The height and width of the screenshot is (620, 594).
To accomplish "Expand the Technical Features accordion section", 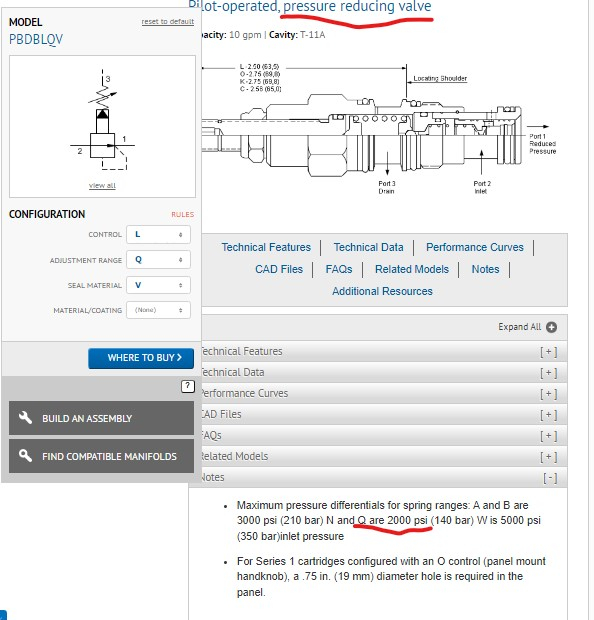I will point(384,352).
